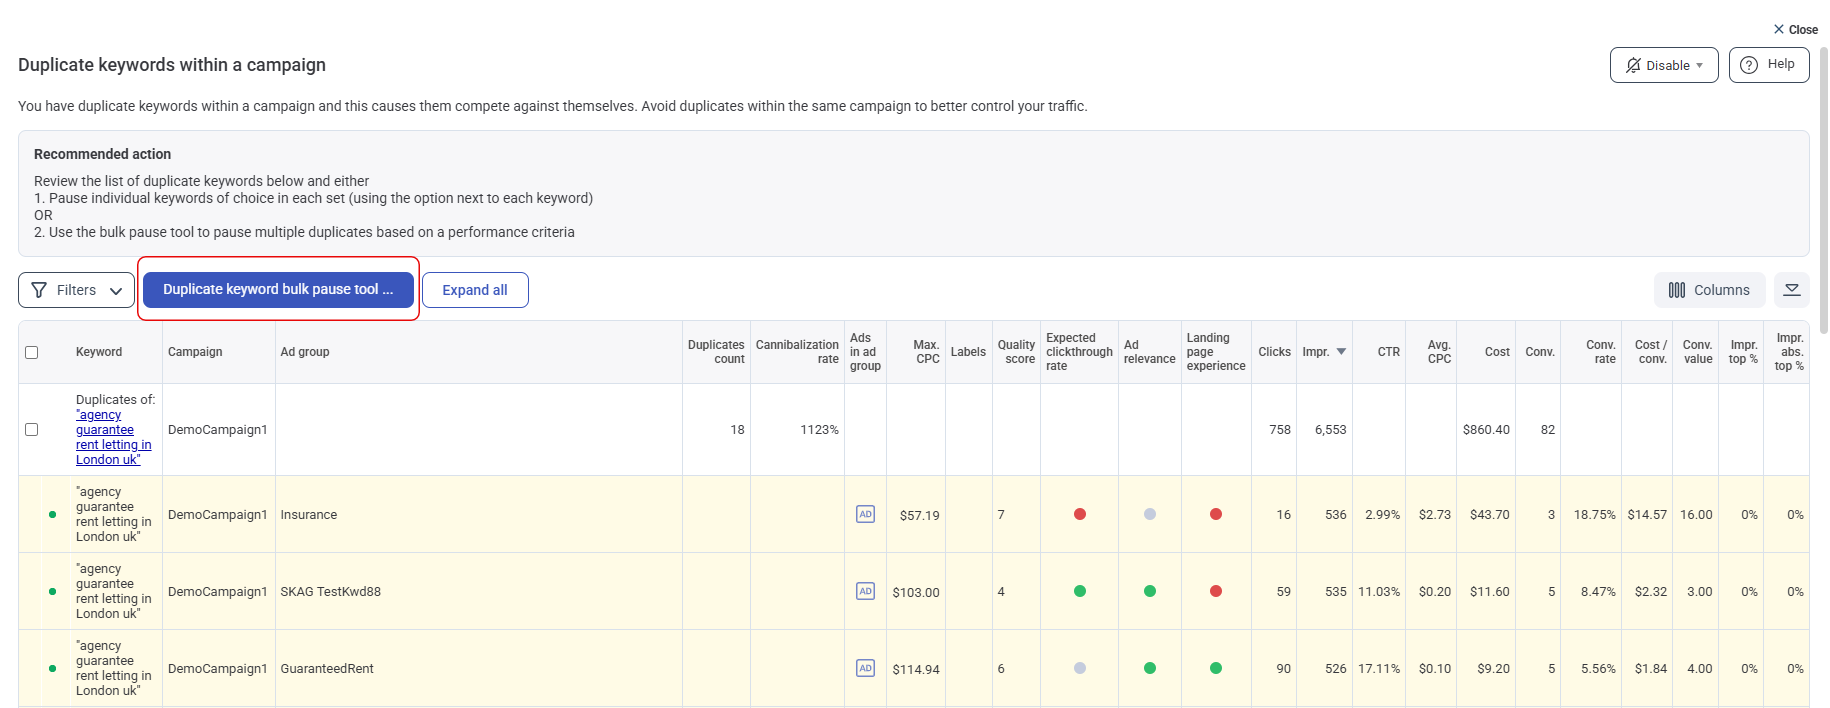Image resolution: width=1830 pixels, height=708 pixels.
Task: Sort by Quality score column header
Action: 1016,352
